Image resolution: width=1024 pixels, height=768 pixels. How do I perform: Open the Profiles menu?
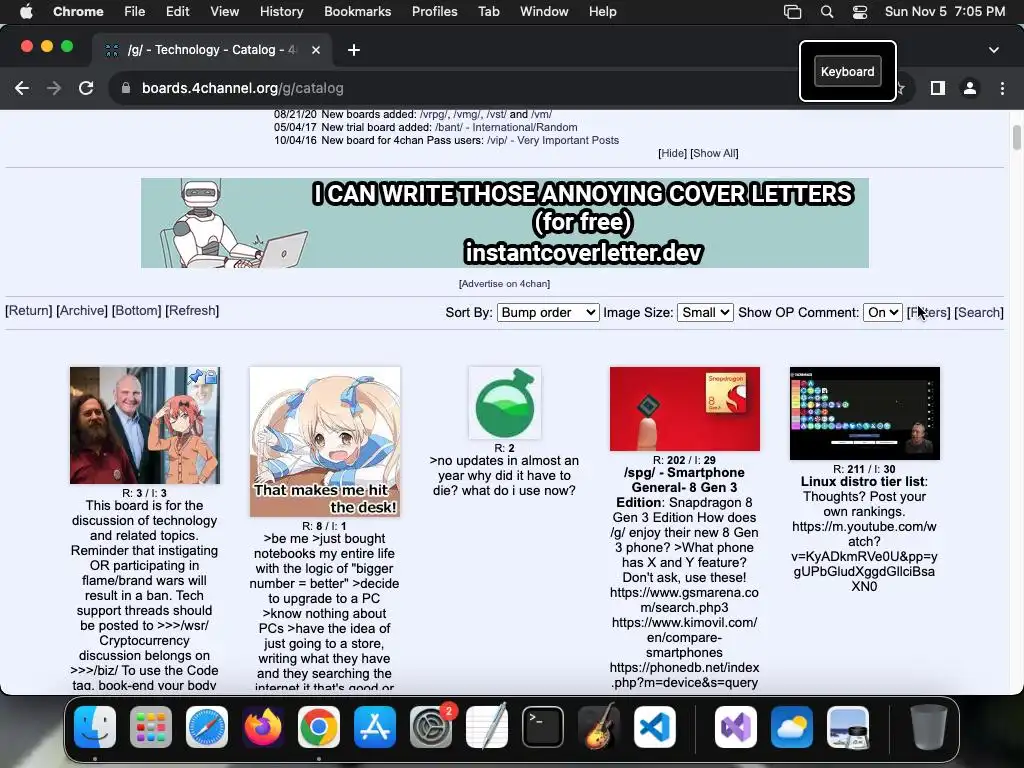pyautogui.click(x=434, y=11)
